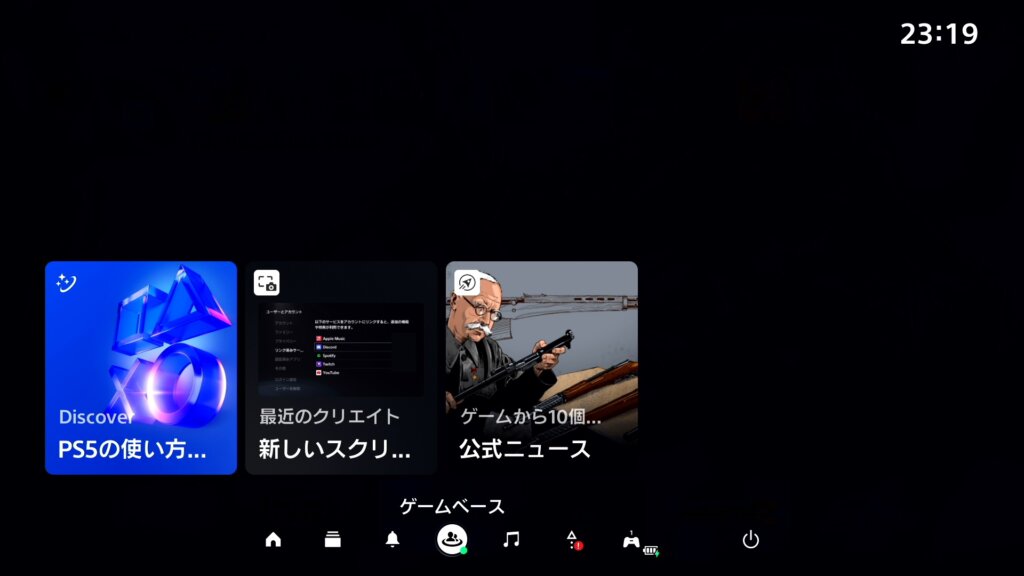Click the capture icon on 新しいスクリ card
This screenshot has height=576, width=1024.
pyautogui.click(x=266, y=283)
